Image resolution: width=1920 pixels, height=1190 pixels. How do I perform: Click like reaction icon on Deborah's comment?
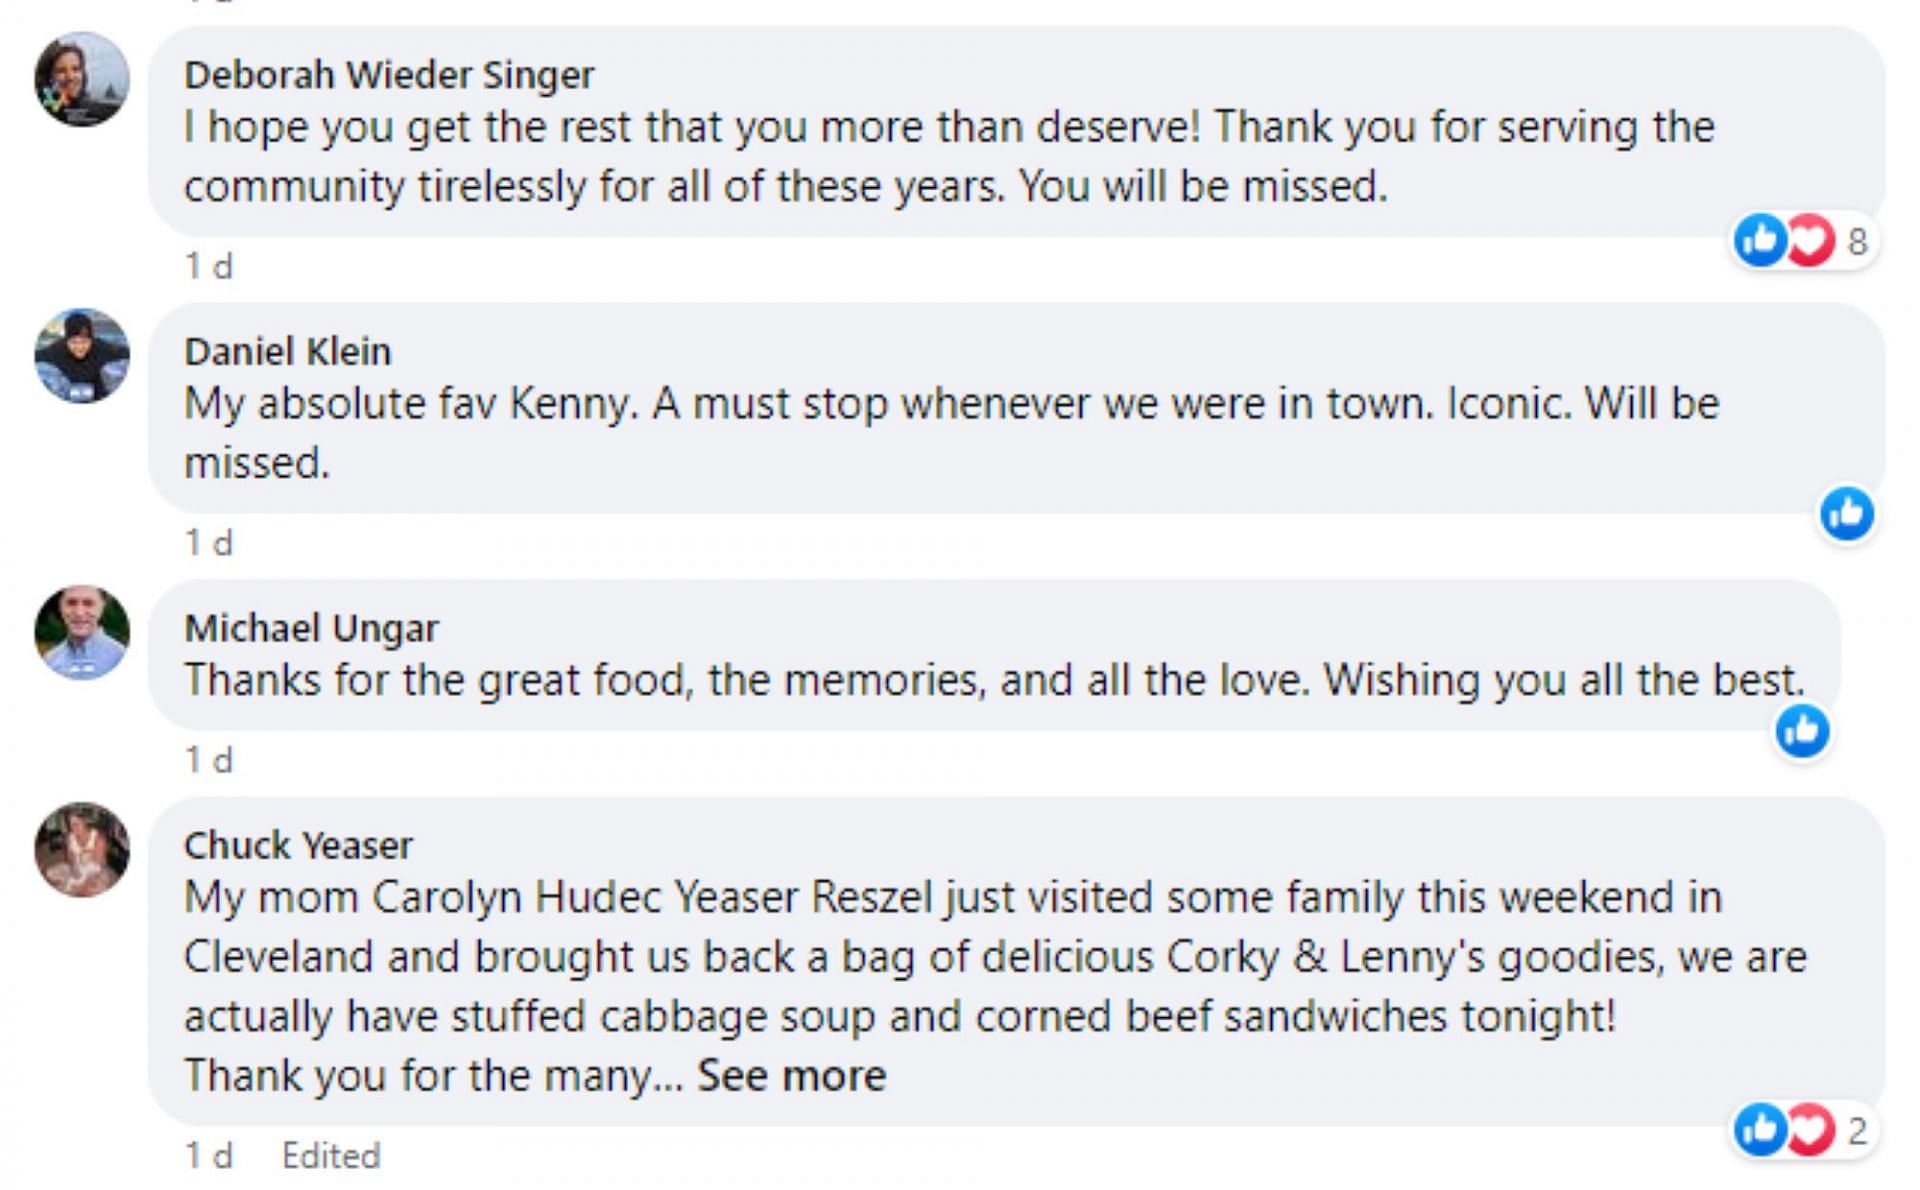click(1760, 240)
